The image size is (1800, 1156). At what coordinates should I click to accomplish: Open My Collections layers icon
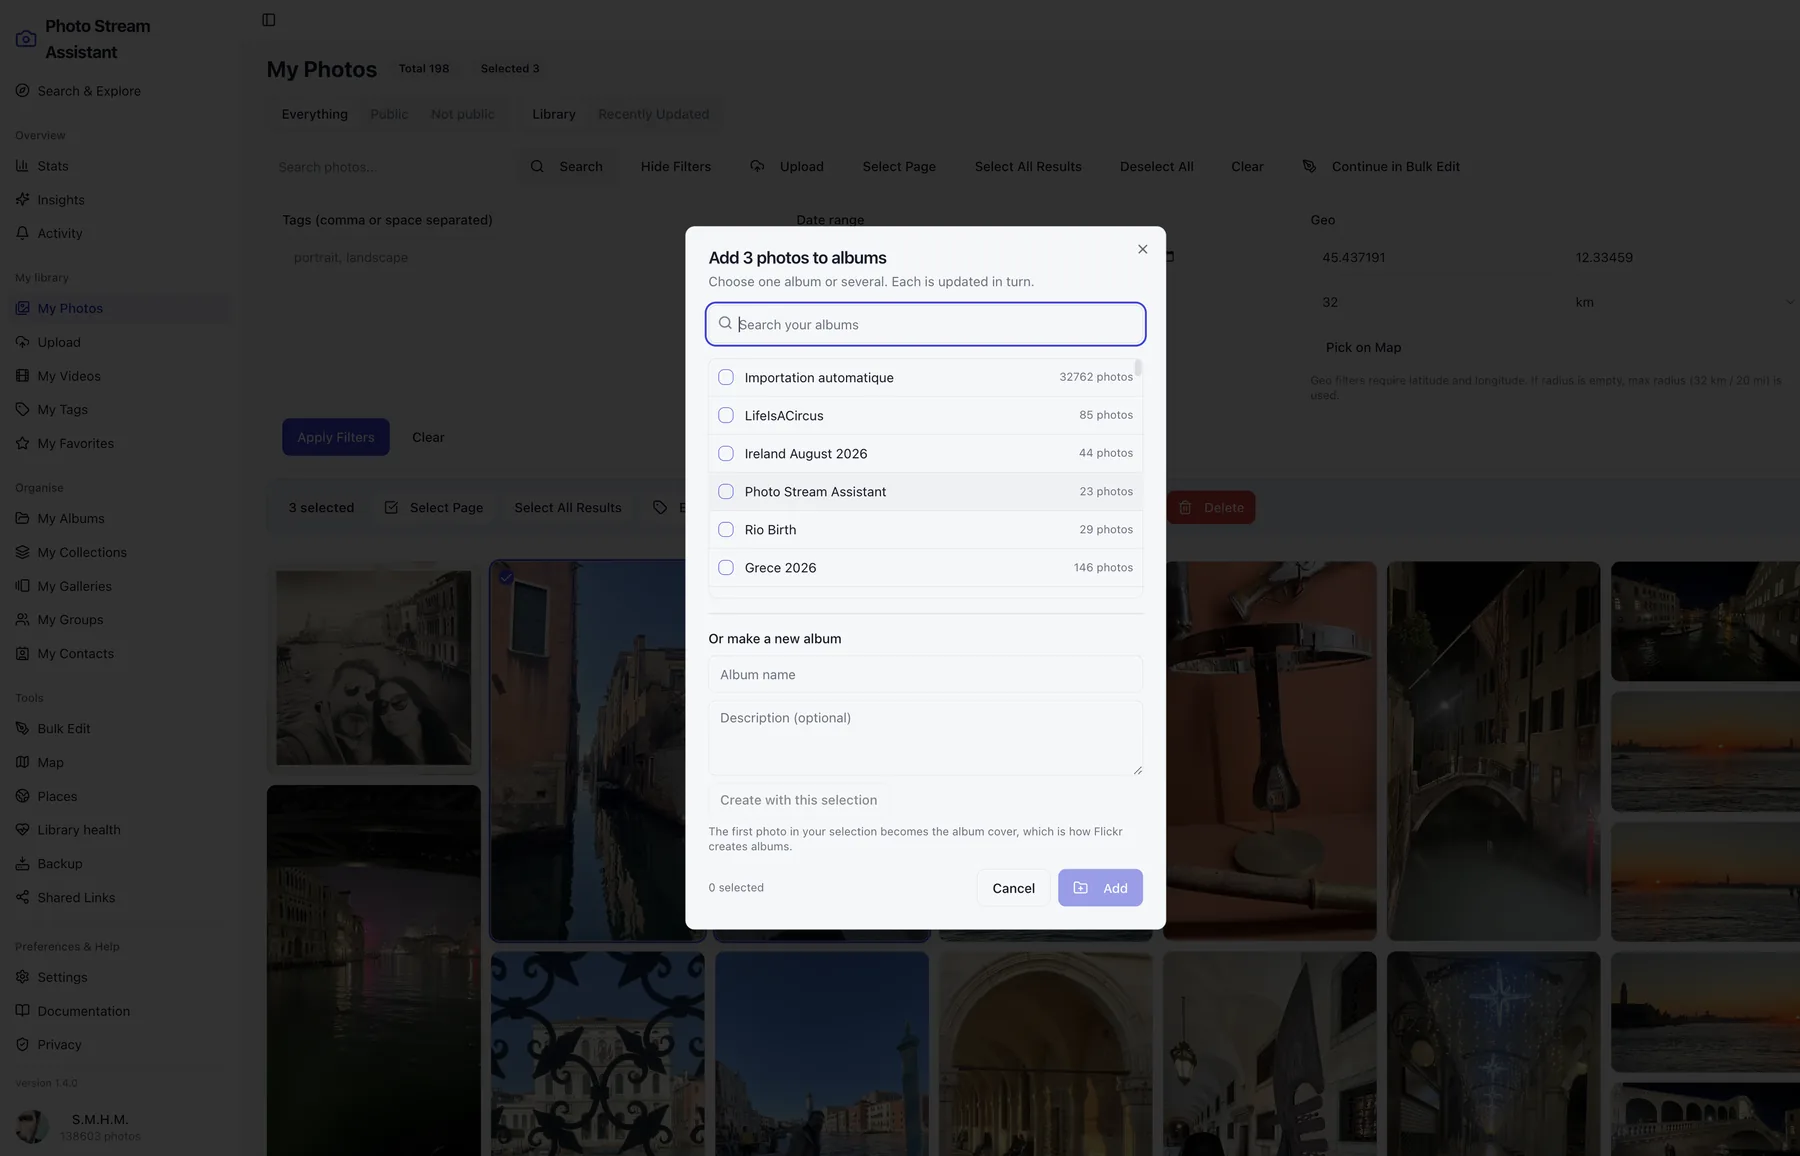point(22,552)
